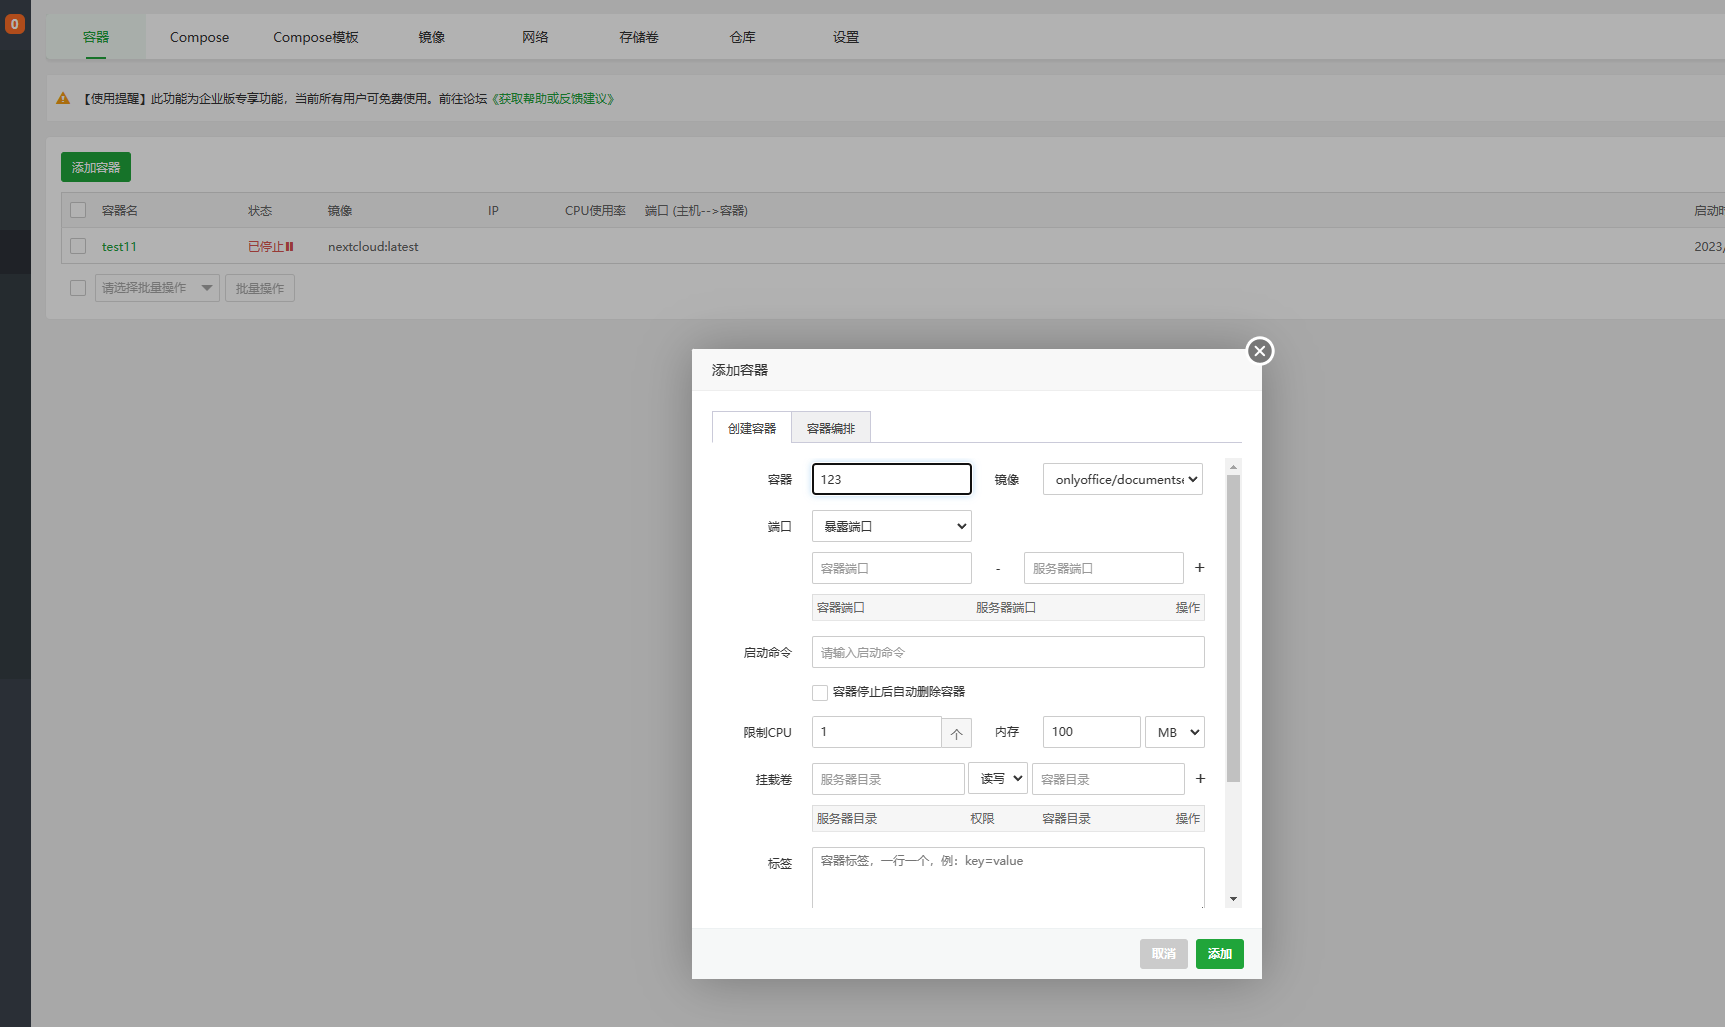Viewport: 1725px width, 1027px height.
Task: Open the 设置 tab
Action: point(846,37)
